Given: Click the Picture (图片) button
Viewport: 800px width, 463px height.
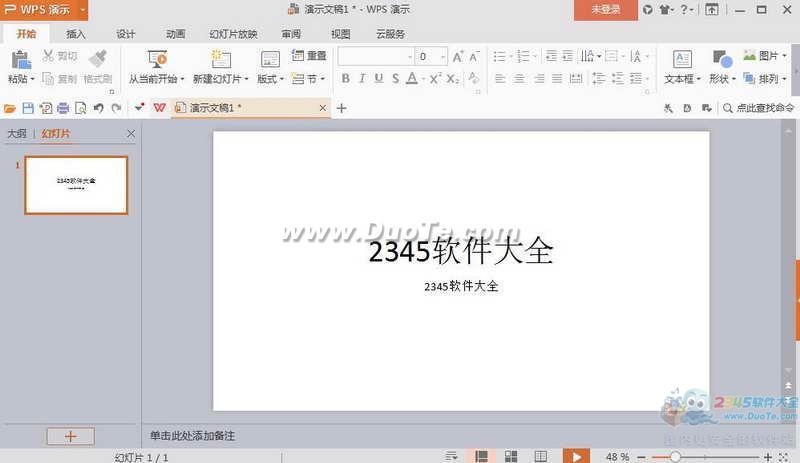Looking at the screenshot, I should 765,55.
